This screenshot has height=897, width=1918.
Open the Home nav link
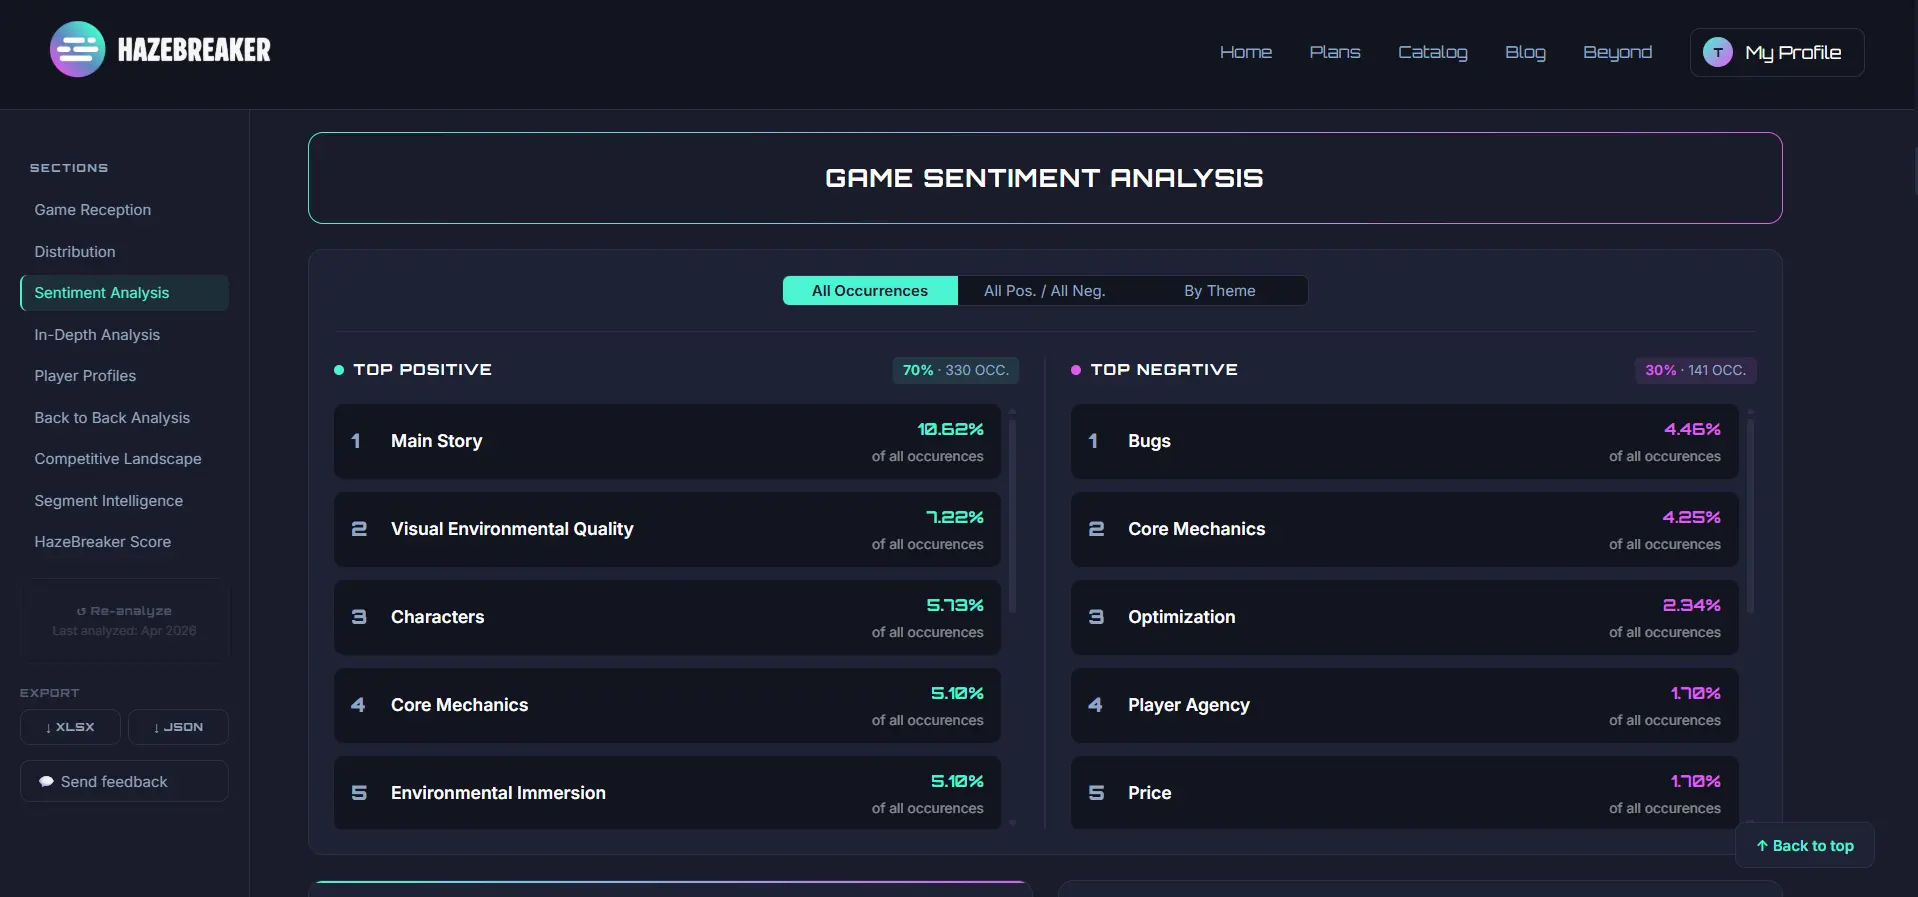click(1245, 52)
